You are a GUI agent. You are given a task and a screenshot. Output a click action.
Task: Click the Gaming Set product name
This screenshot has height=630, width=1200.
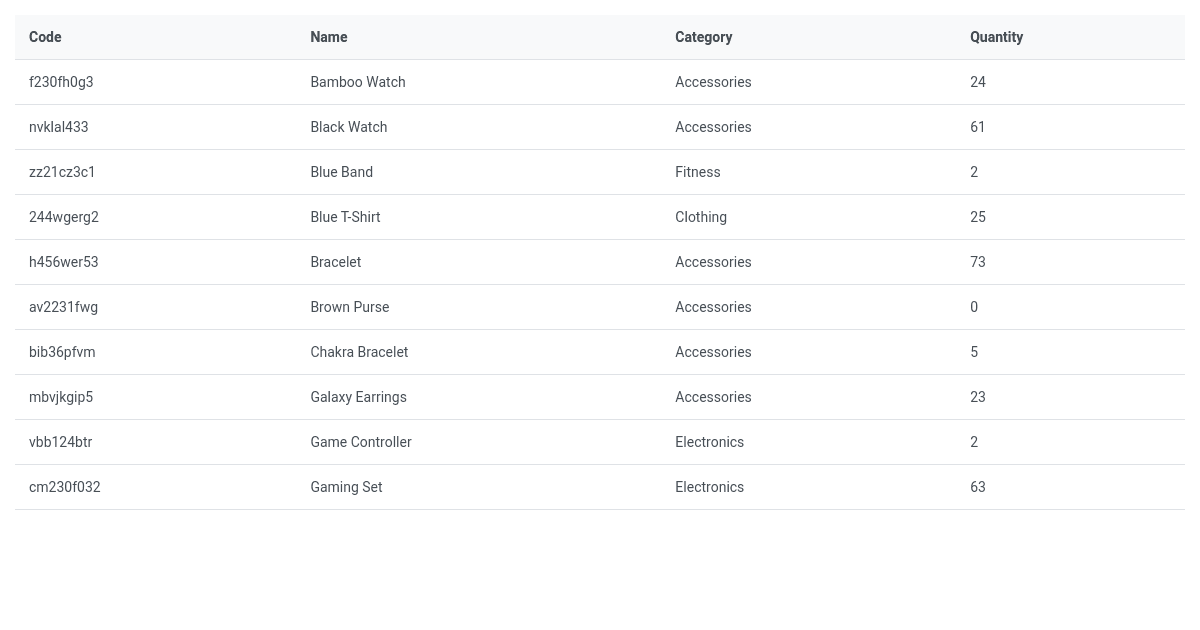tap(346, 487)
